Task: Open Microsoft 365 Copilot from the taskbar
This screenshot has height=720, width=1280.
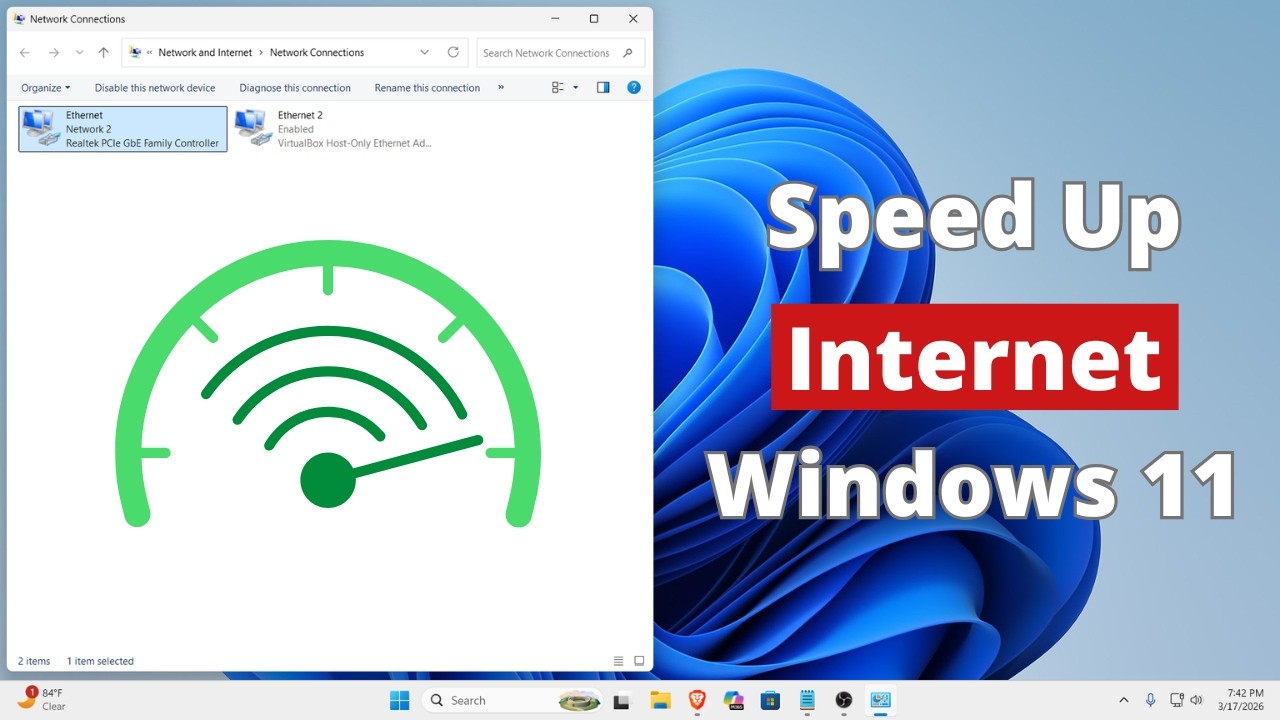Action: point(734,700)
